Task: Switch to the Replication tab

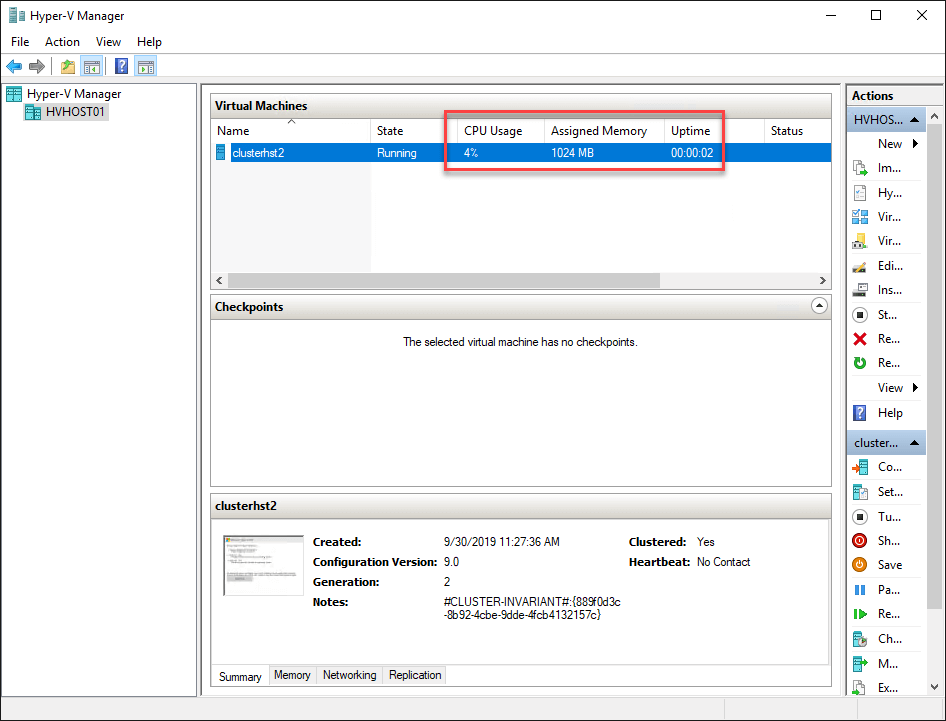Action: click(415, 675)
